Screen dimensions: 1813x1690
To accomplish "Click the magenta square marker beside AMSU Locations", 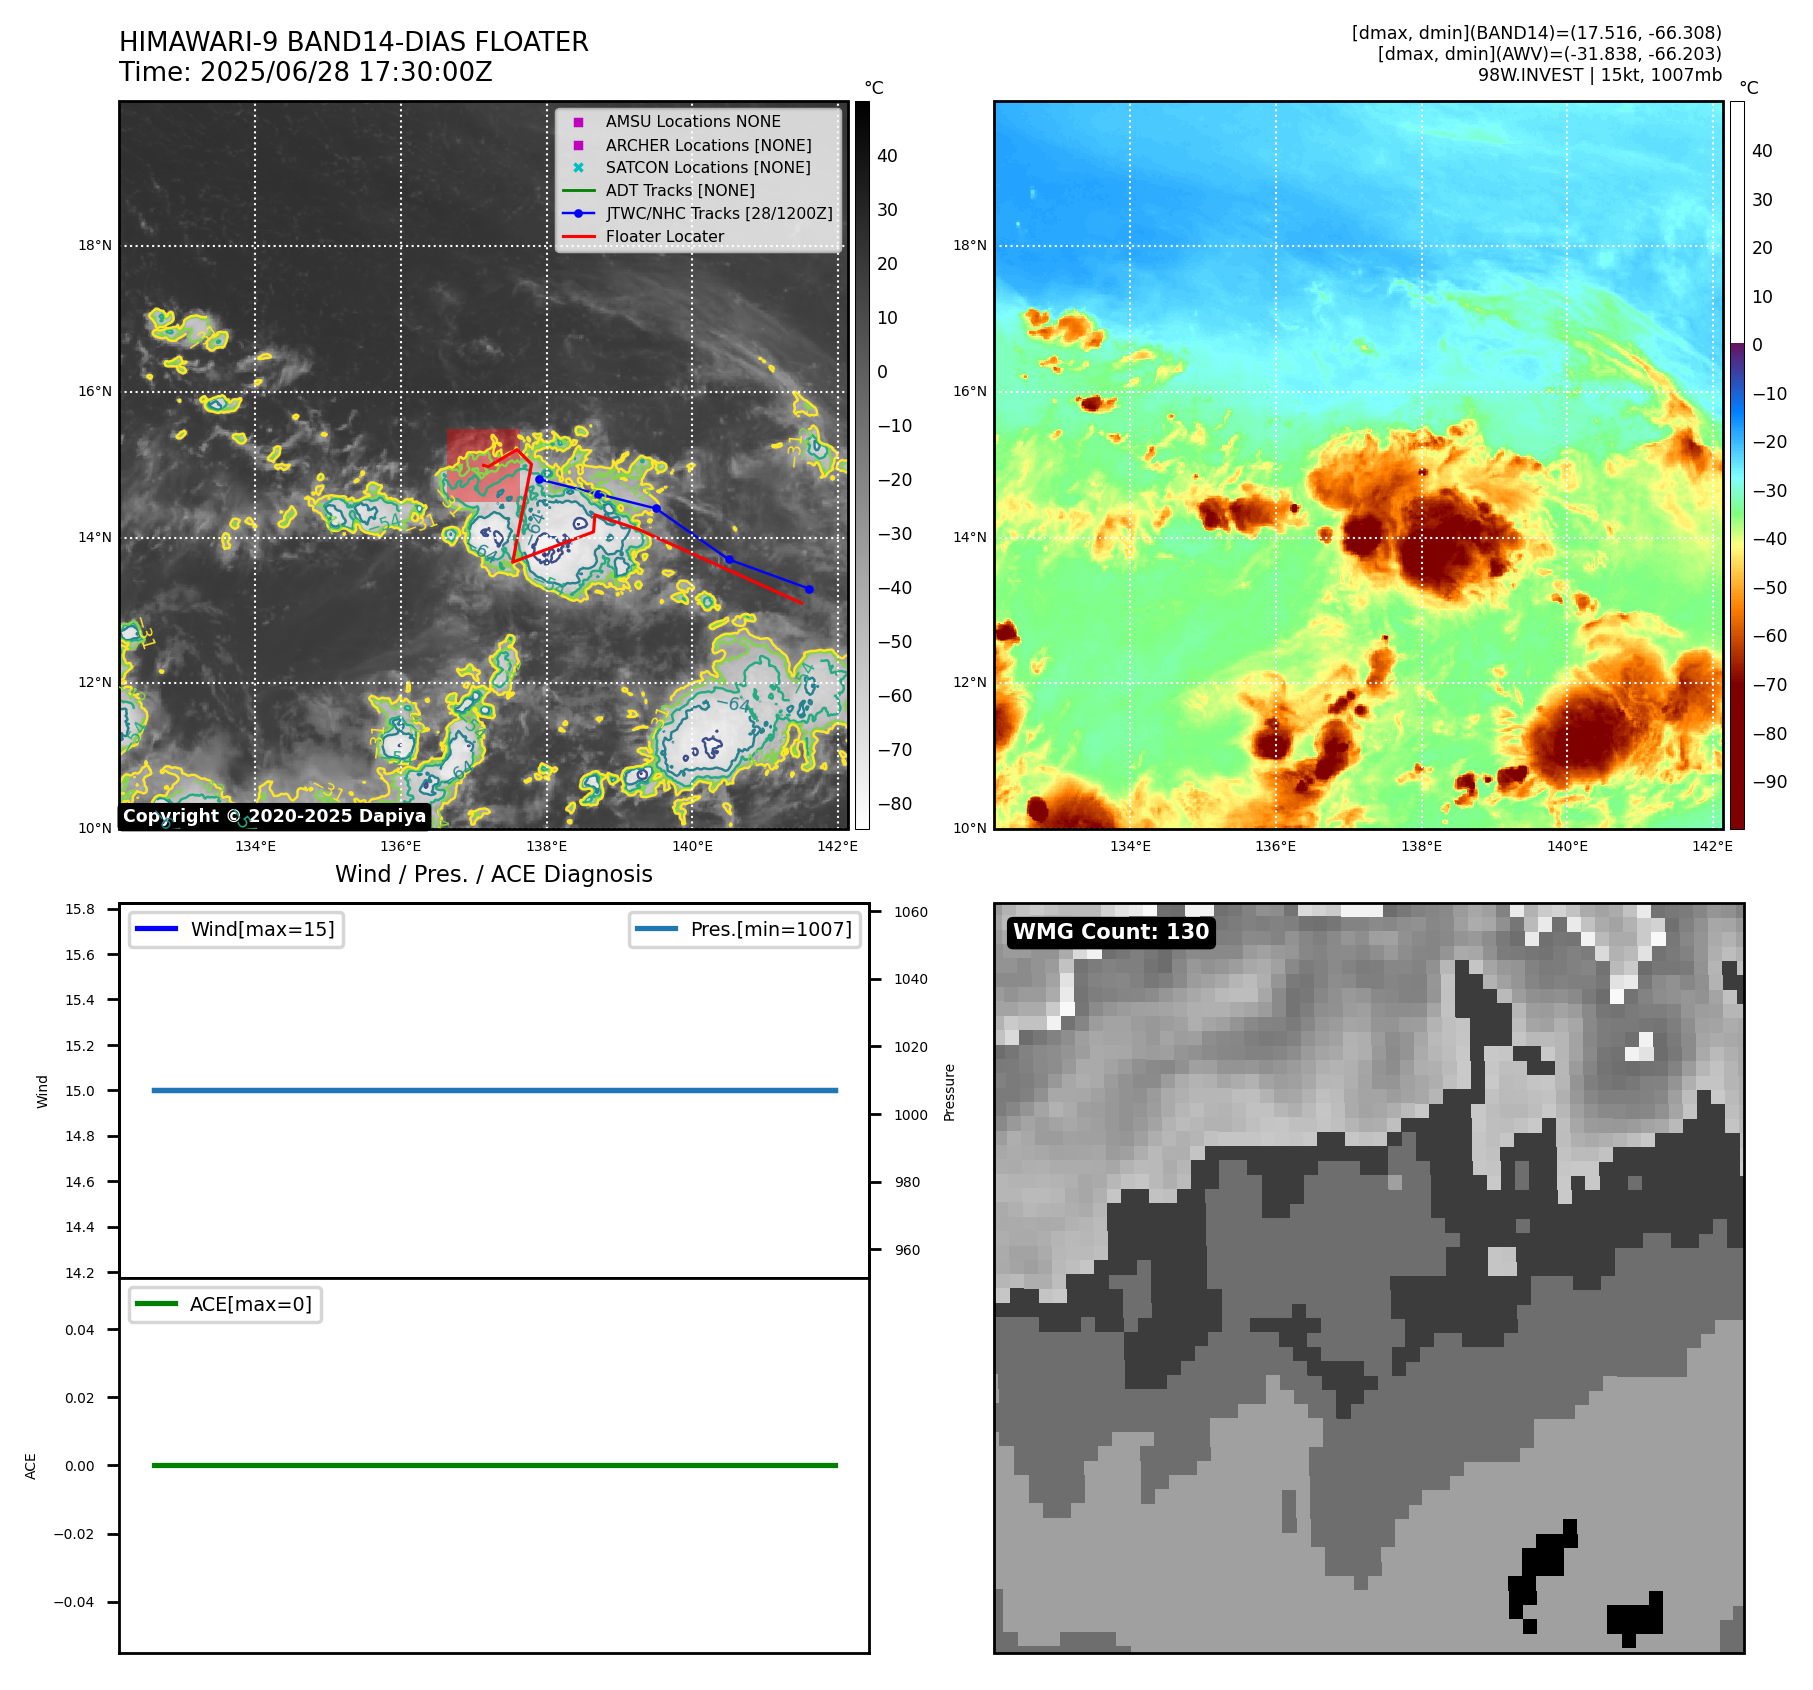I will coord(578,122).
